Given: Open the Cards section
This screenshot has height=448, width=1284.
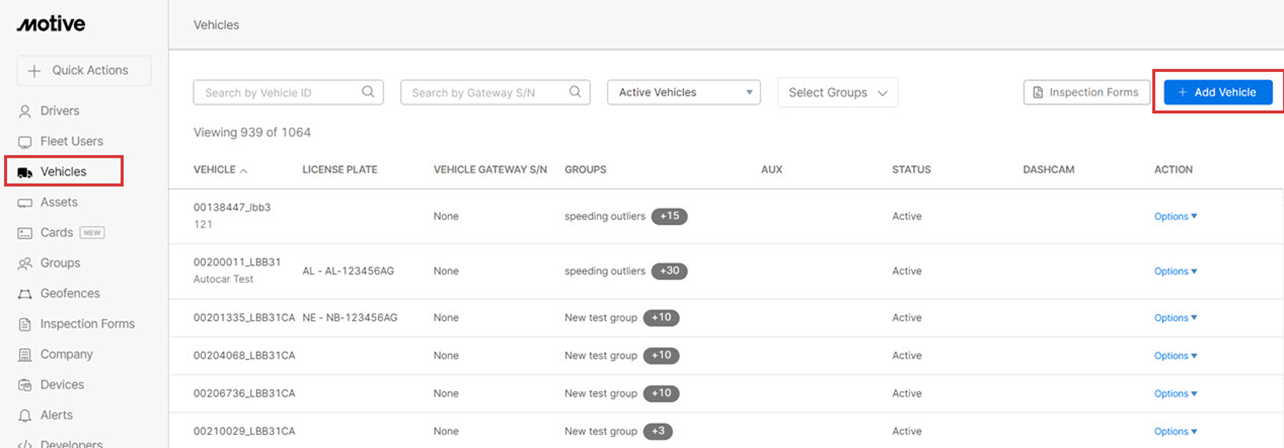Looking at the screenshot, I should coord(57,232).
